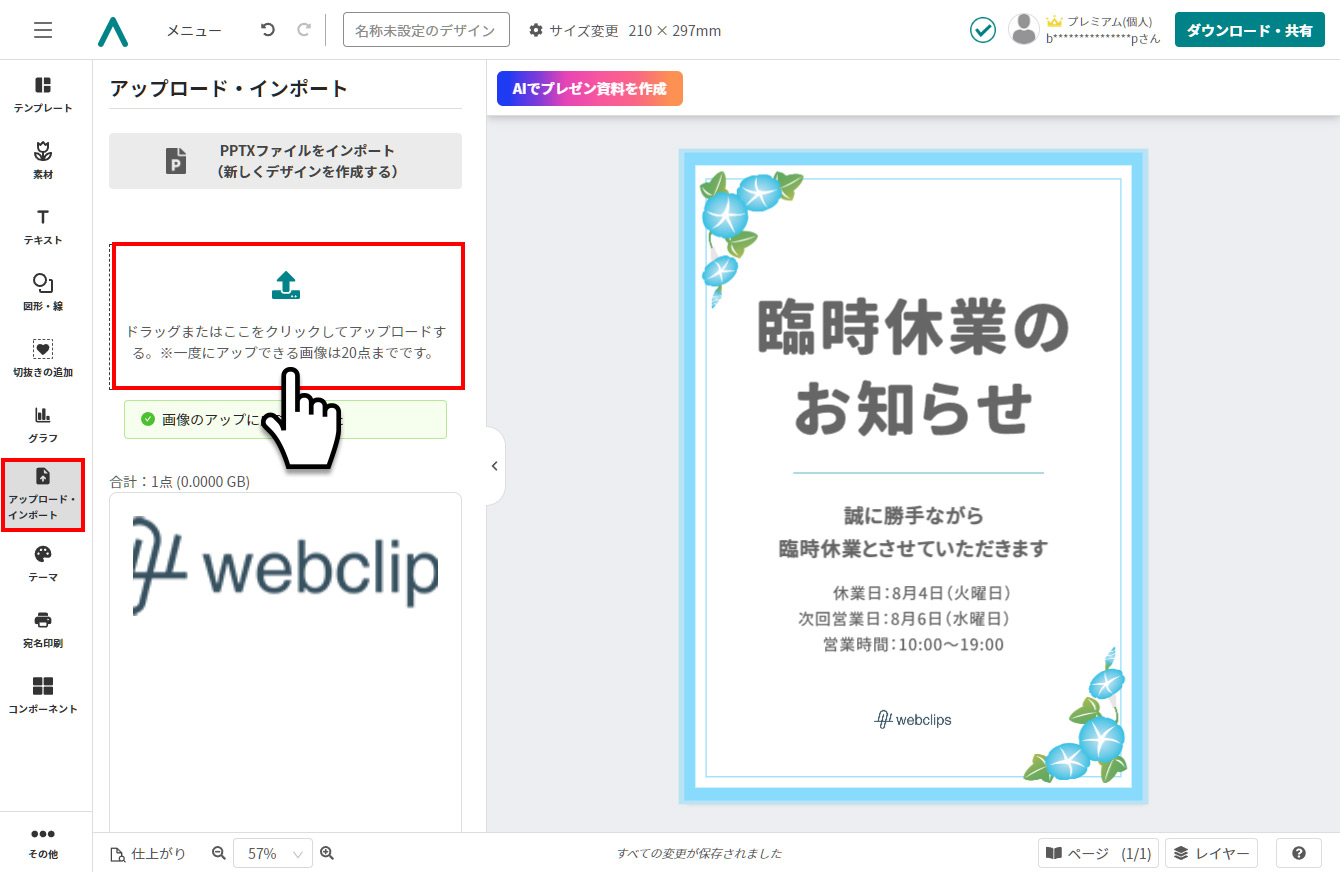Click the 合計:1点 (0.0000 GB) label
Viewport: 1340px width, 872px height.
click(x=180, y=482)
